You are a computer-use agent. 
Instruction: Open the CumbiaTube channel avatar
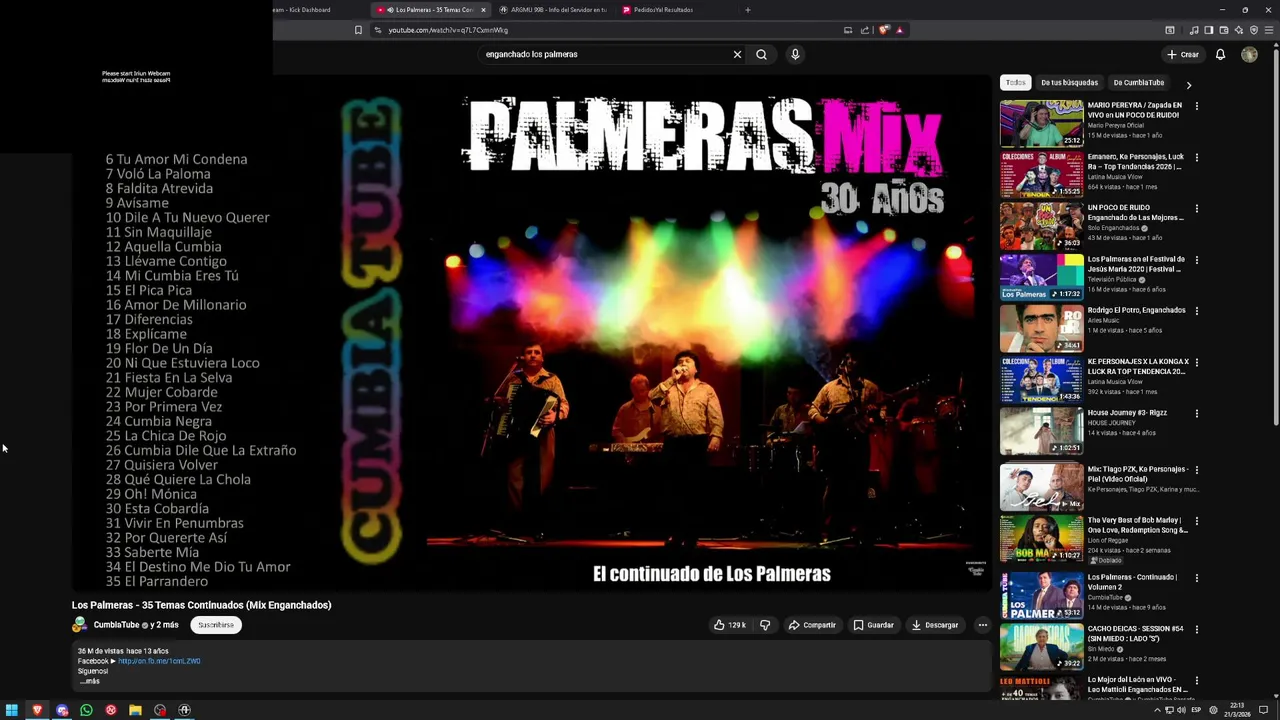point(79,625)
